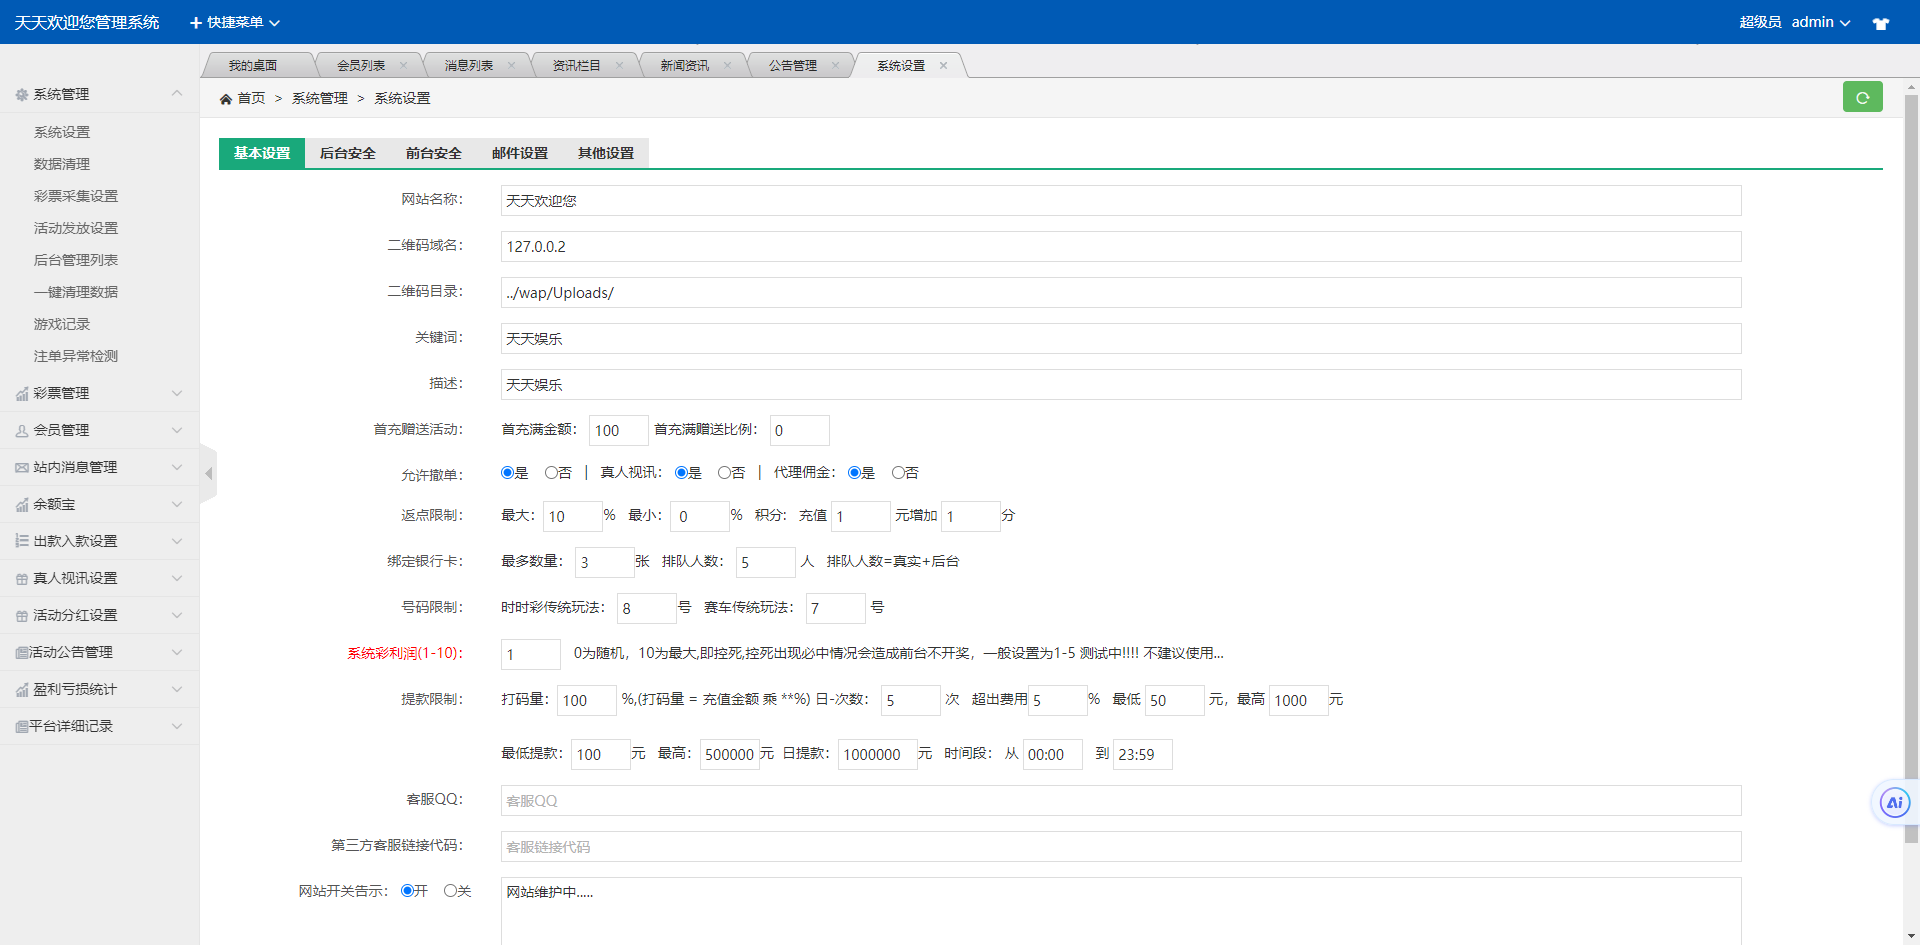The height and width of the screenshot is (945, 1920).
Task: Open the AI assistant floating icon
Action: 1894,802
